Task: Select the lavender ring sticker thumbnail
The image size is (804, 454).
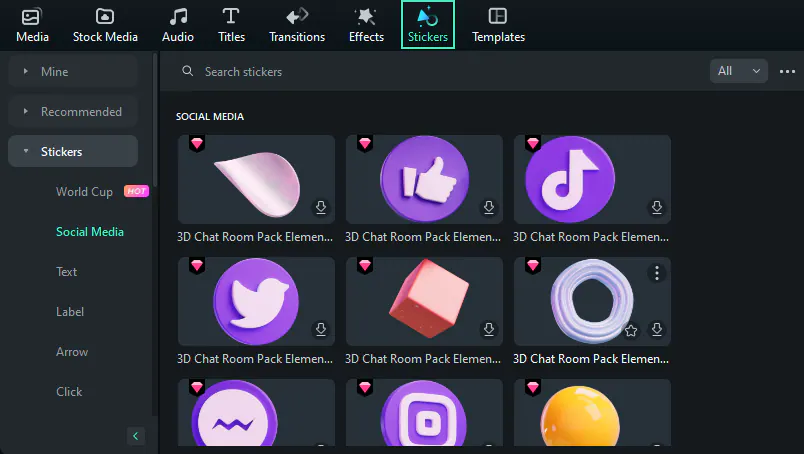Action: coord(592,301)
